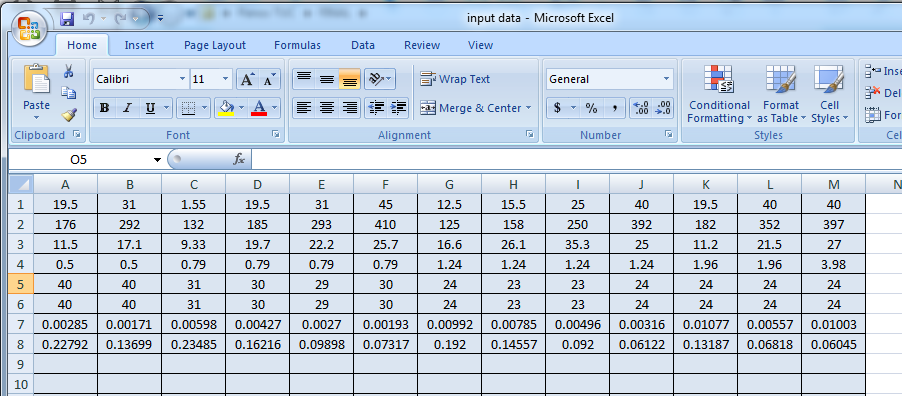The height and width of the screenshot is (396, 902).
Task: Switch to View ribbon tab
Action: [x=480, y=45]
